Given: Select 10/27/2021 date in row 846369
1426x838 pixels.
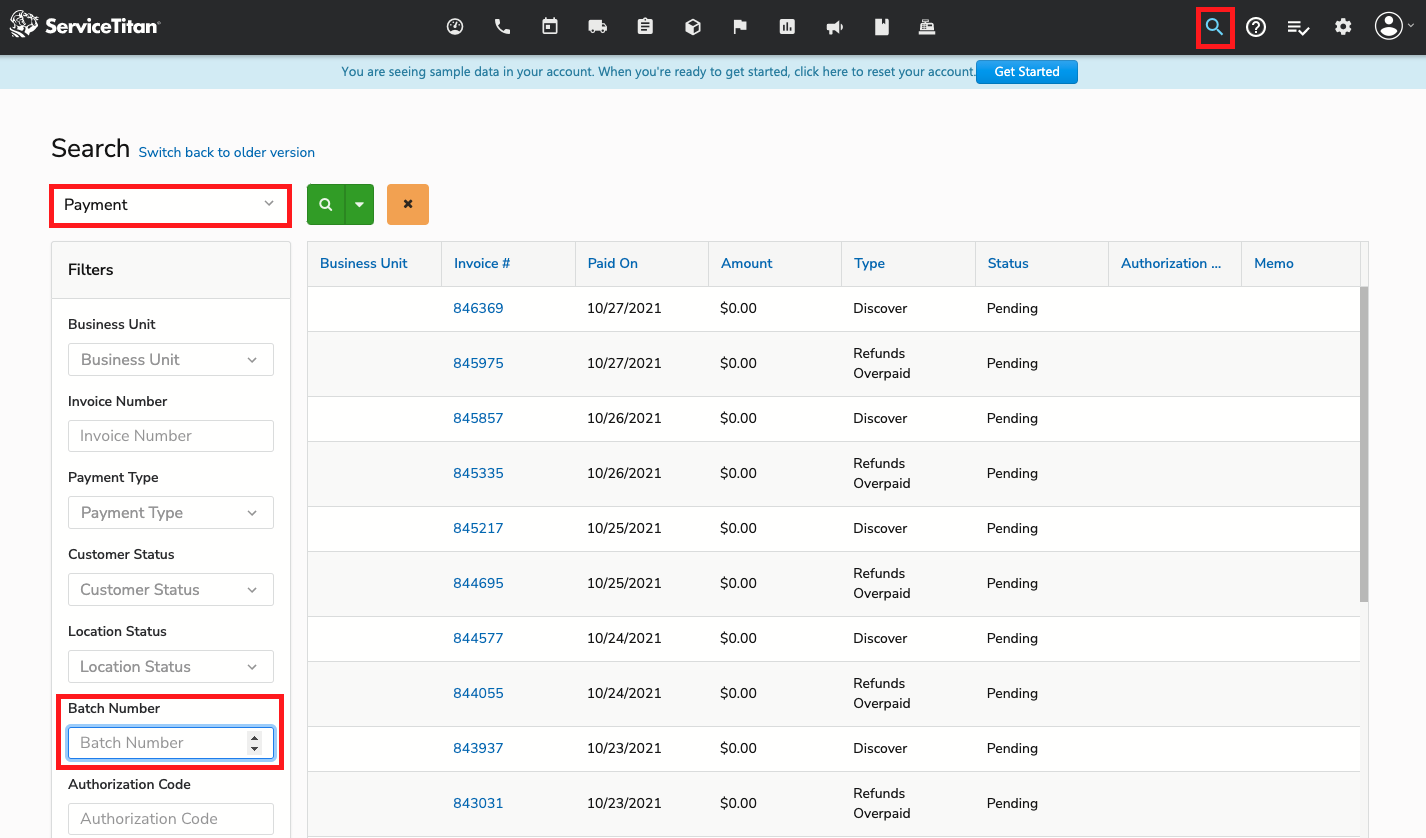Looking at the screenshot, I should coord(624,309).
